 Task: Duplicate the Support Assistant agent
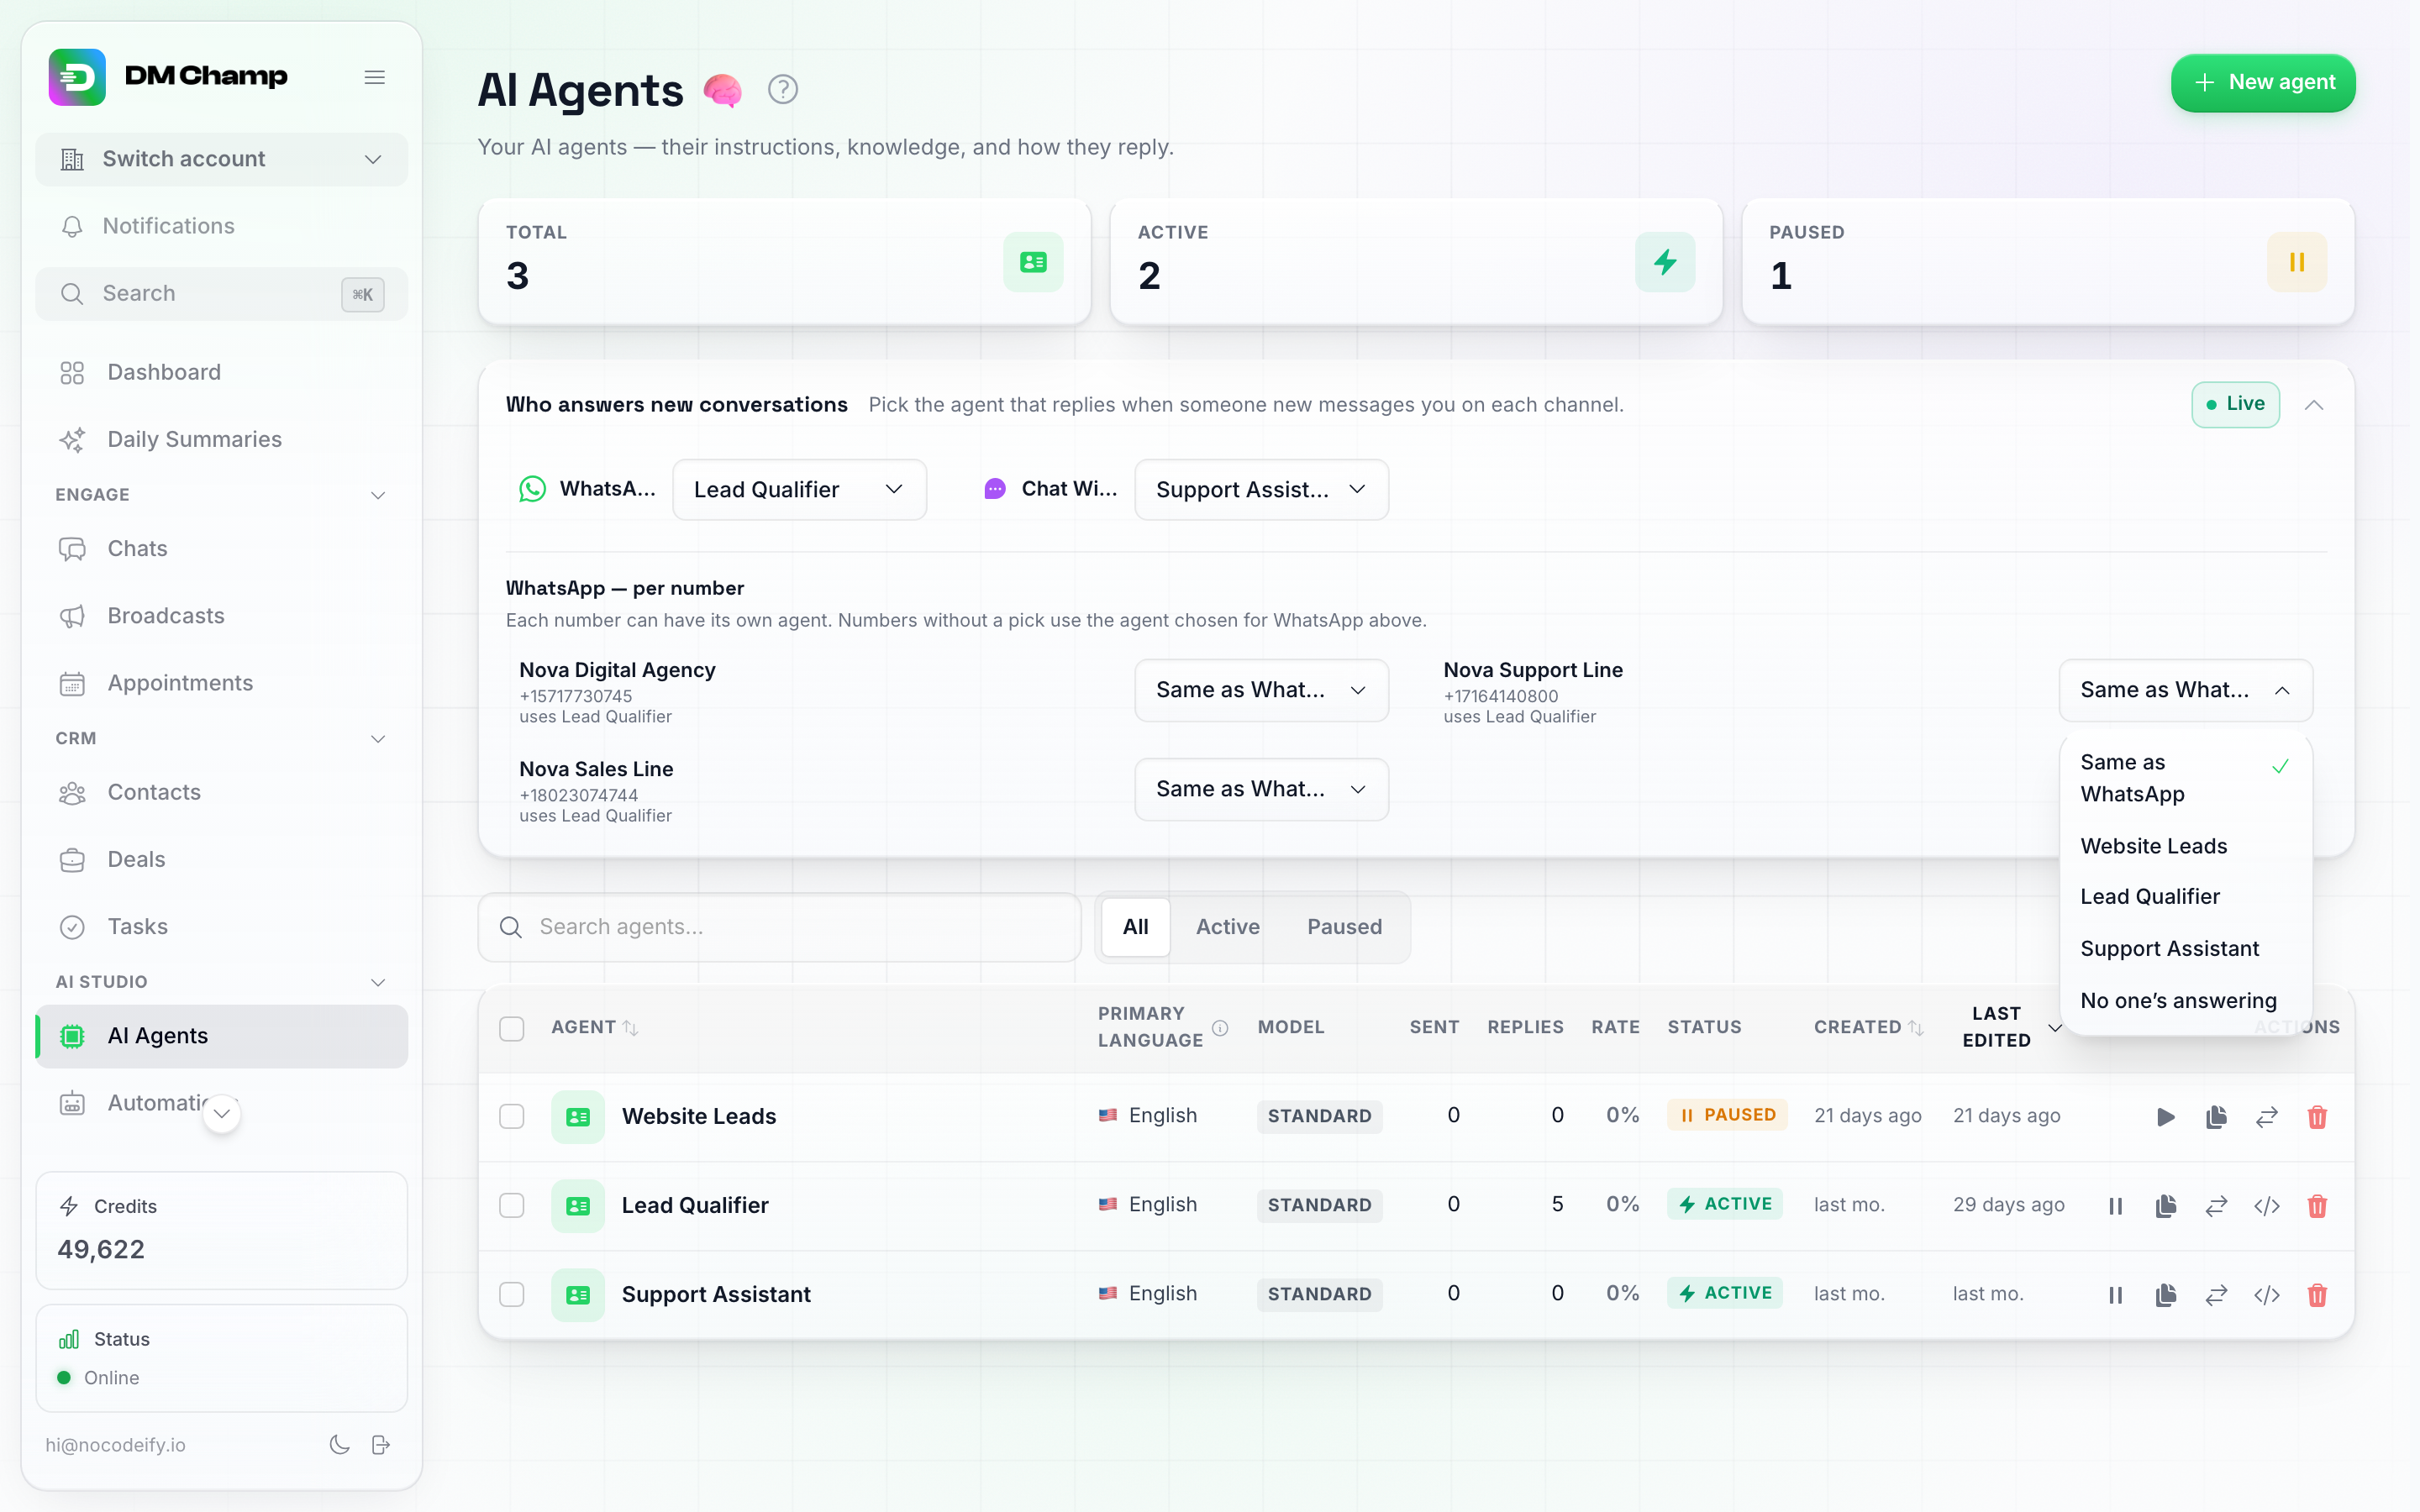click(2165, 1295)
